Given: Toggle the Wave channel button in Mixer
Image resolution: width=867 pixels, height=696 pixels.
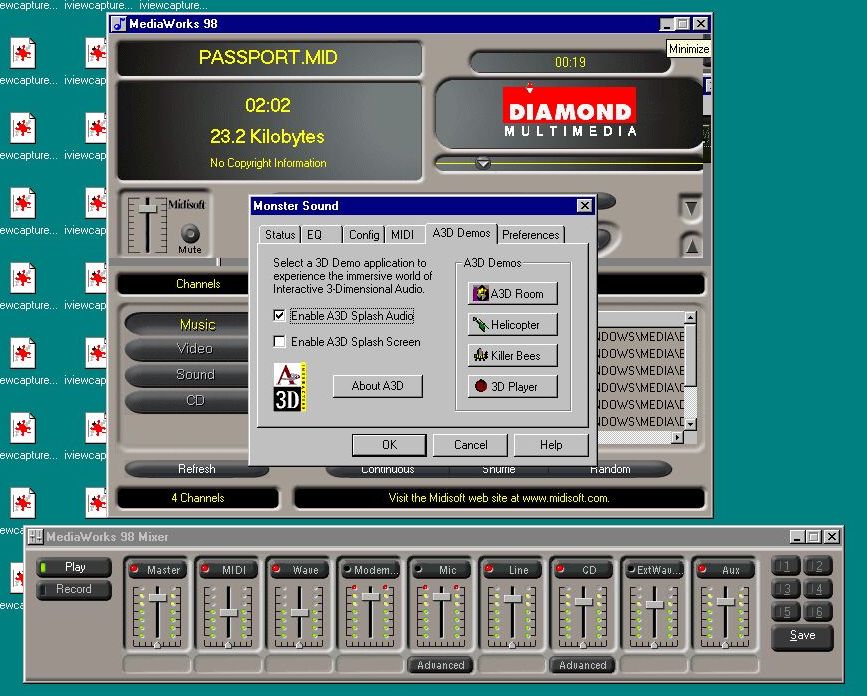Looking at the screenshot, I should [x=299, y=569].
